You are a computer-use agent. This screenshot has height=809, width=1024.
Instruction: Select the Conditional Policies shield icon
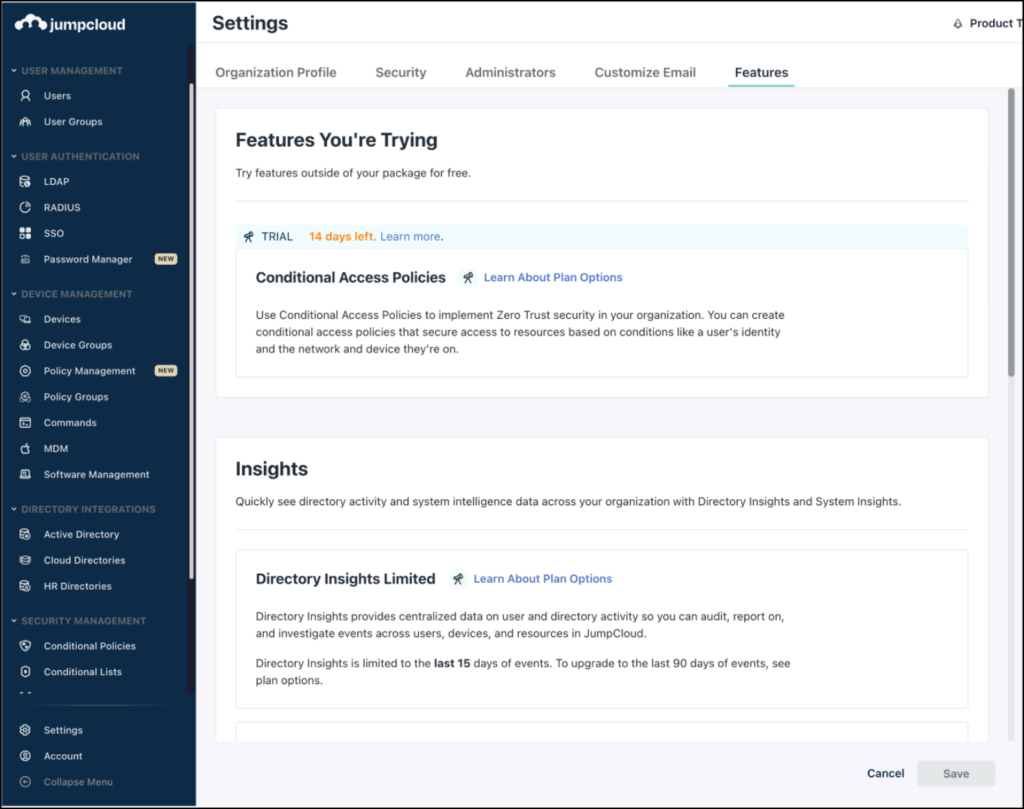pyautogui.click(x=26, y=646)
